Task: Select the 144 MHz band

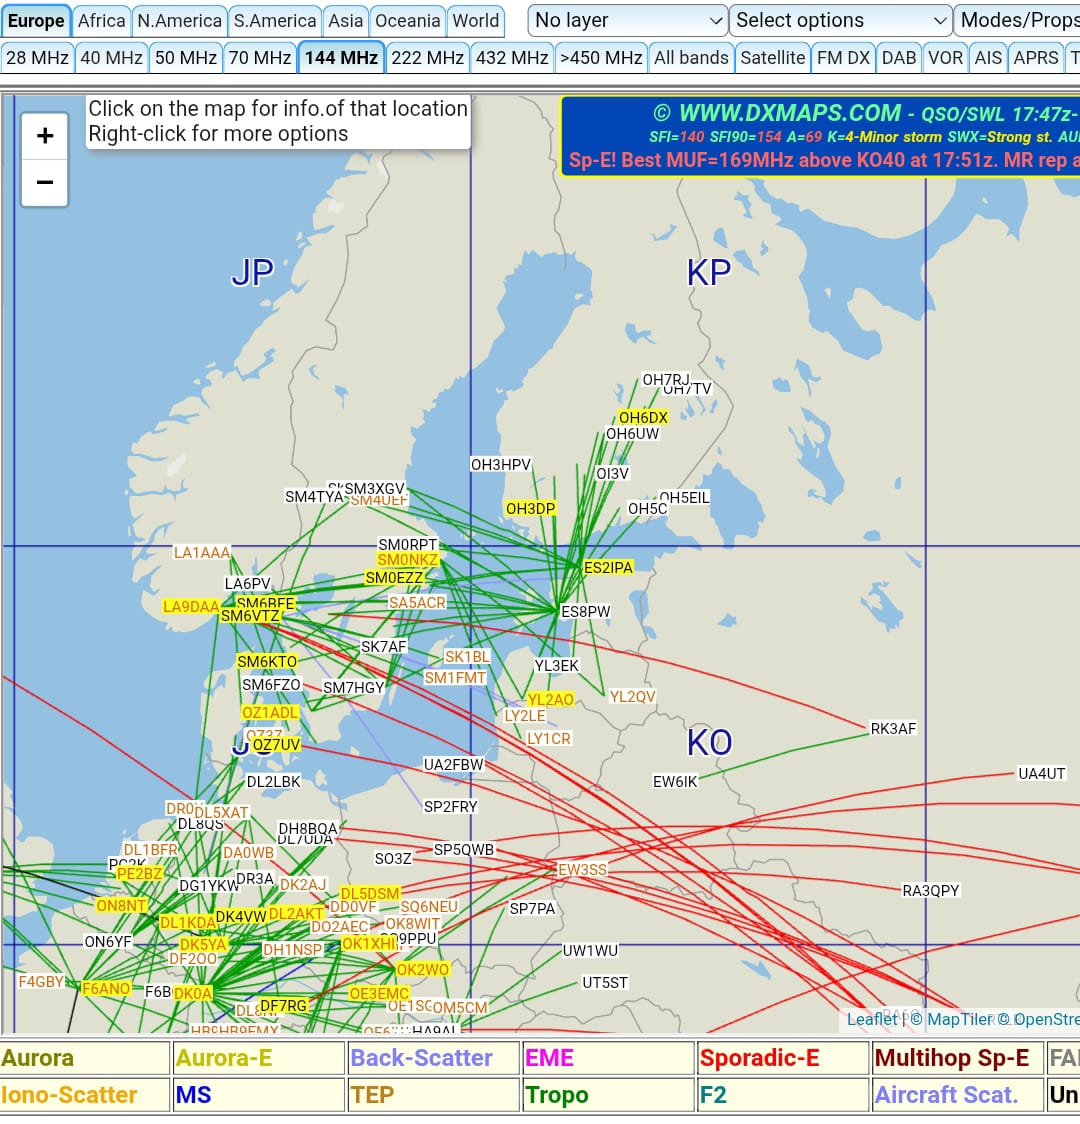Action: [341, 57]
